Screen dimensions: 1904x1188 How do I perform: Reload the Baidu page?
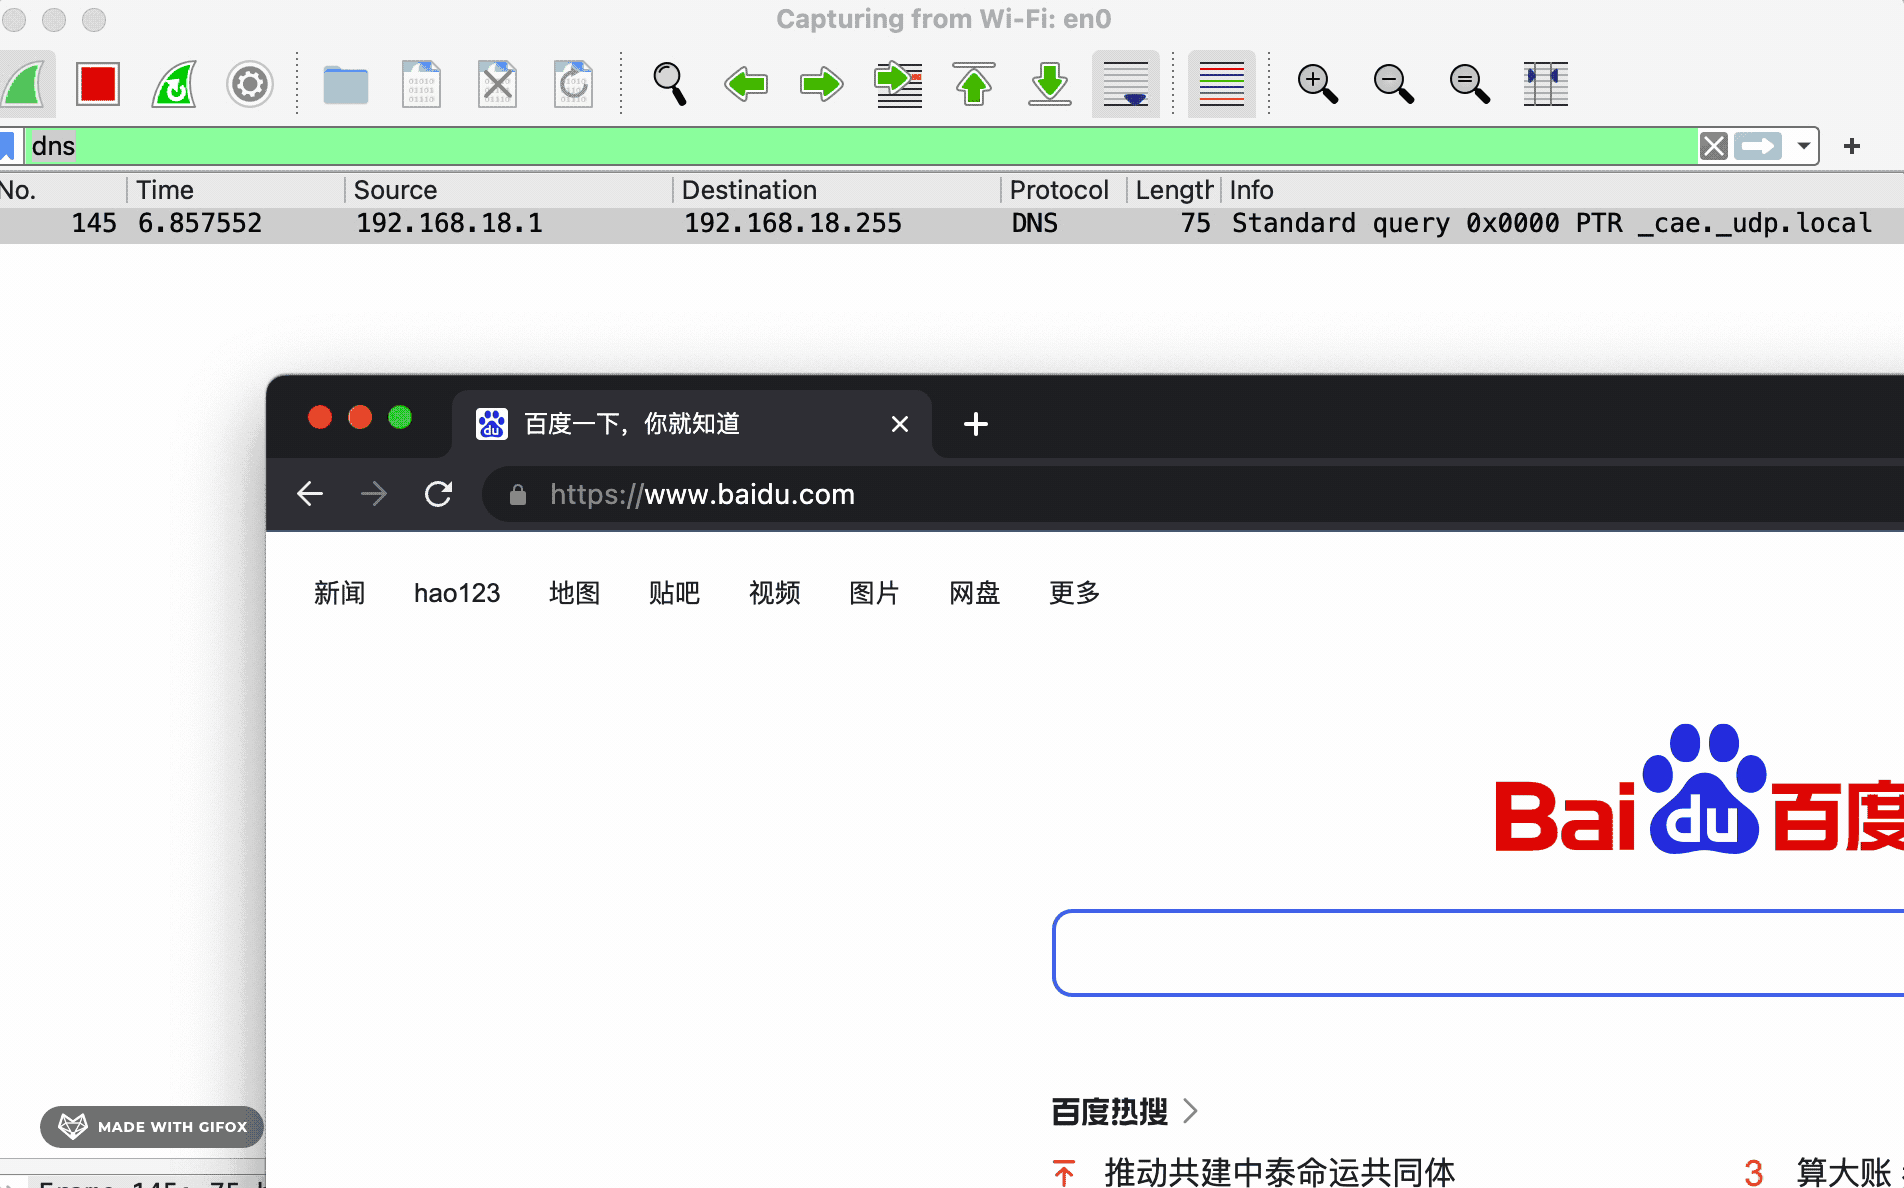438,494
